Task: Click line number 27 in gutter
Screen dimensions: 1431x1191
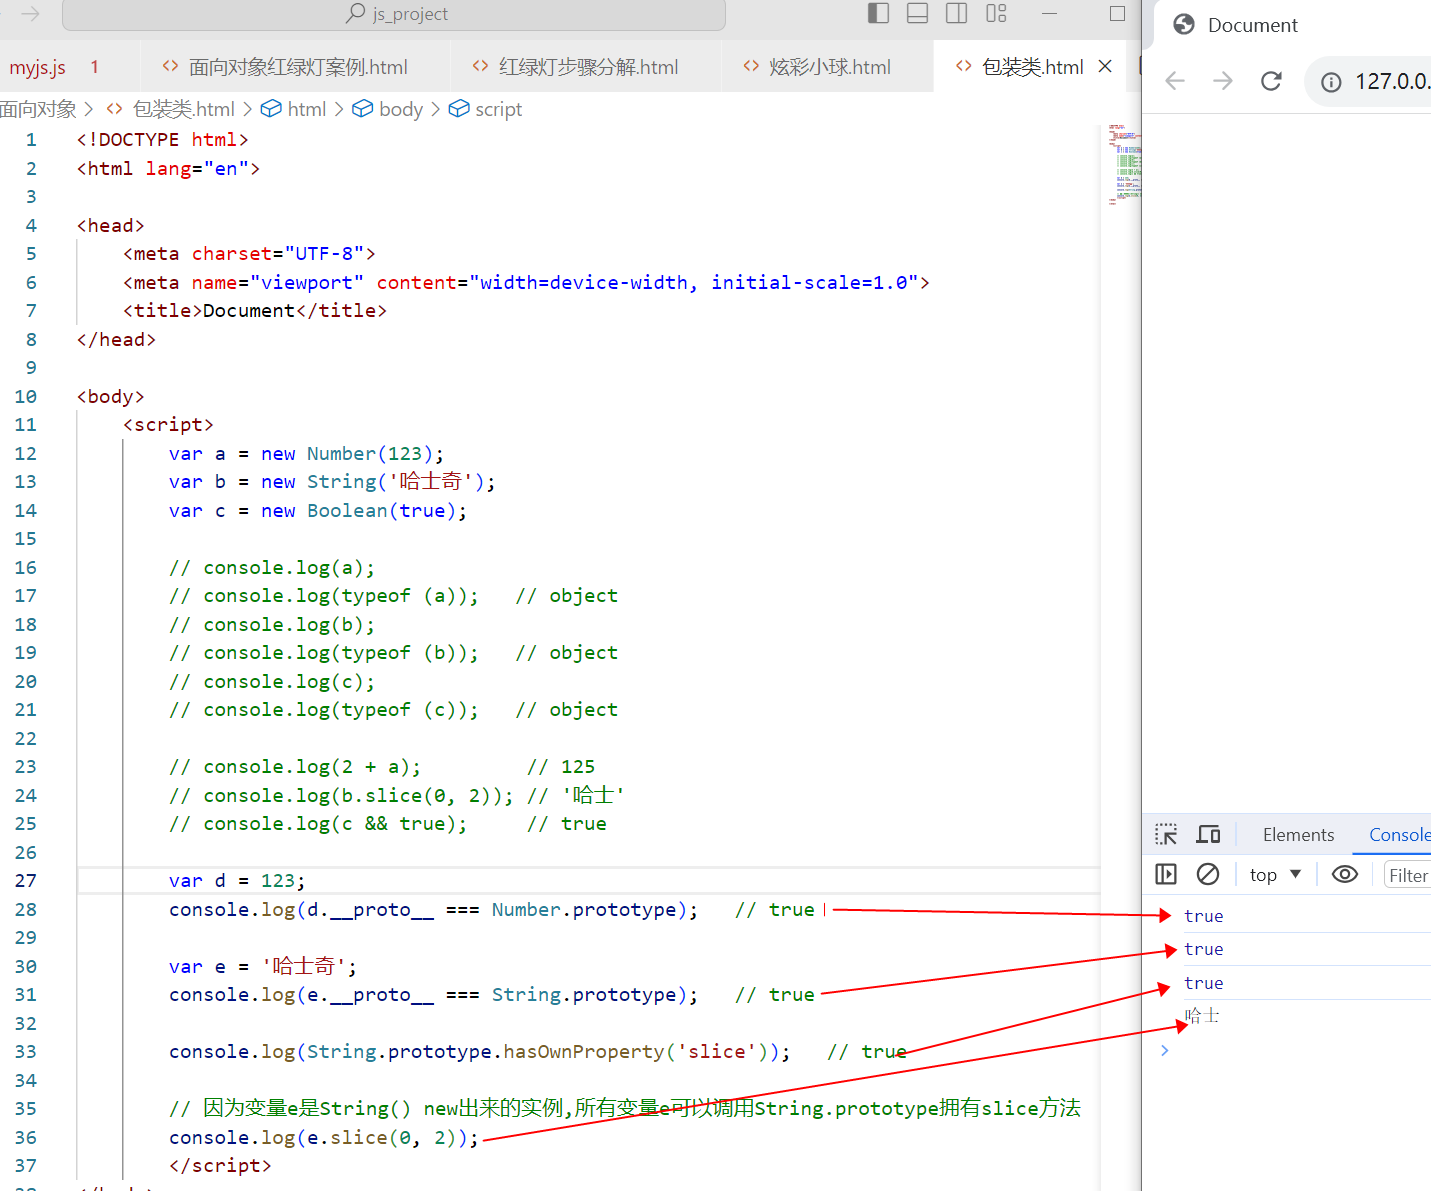Action: click(x=26, y=881)
